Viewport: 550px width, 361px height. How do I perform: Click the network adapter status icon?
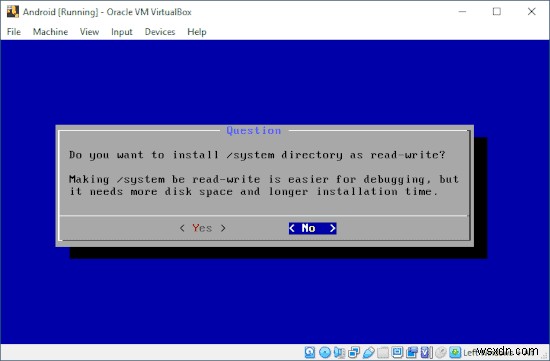pos(354,352)
